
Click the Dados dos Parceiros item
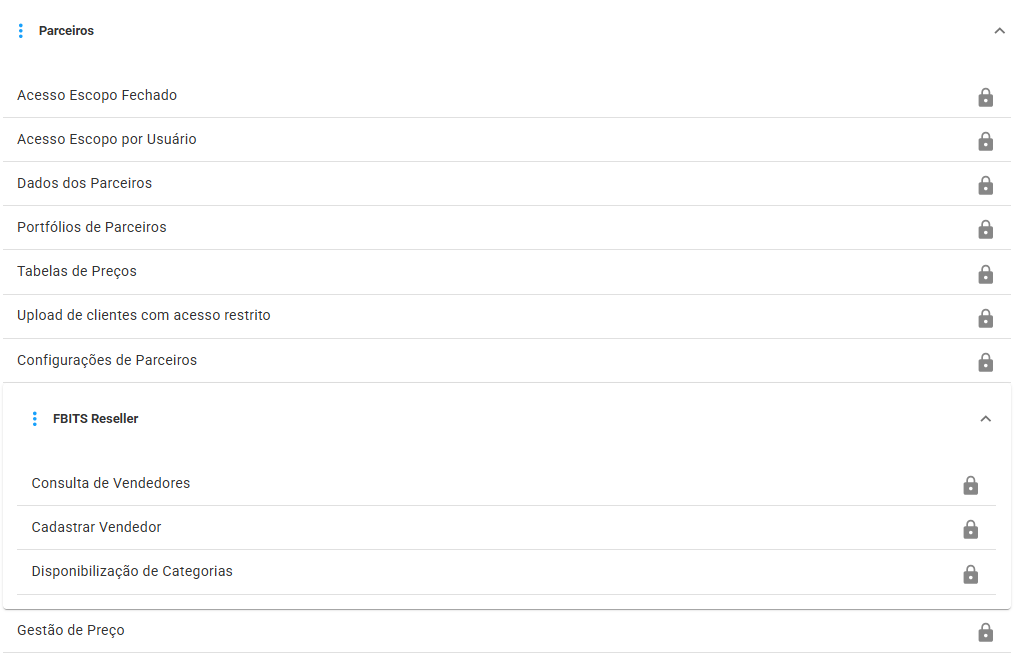click(507, 183)
